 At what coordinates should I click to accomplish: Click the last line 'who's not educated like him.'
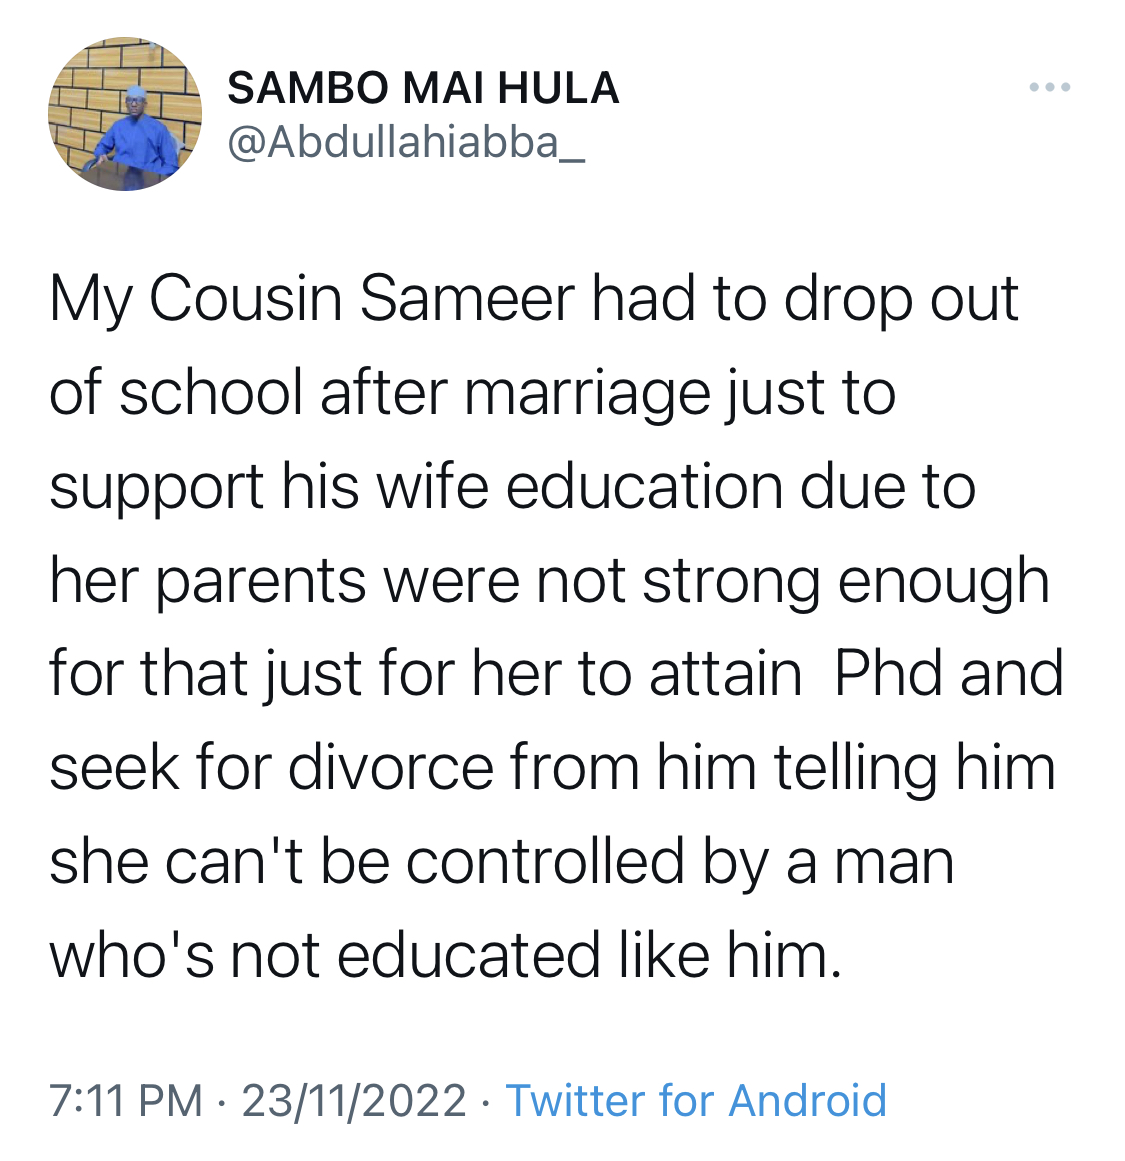click(445, 954)
